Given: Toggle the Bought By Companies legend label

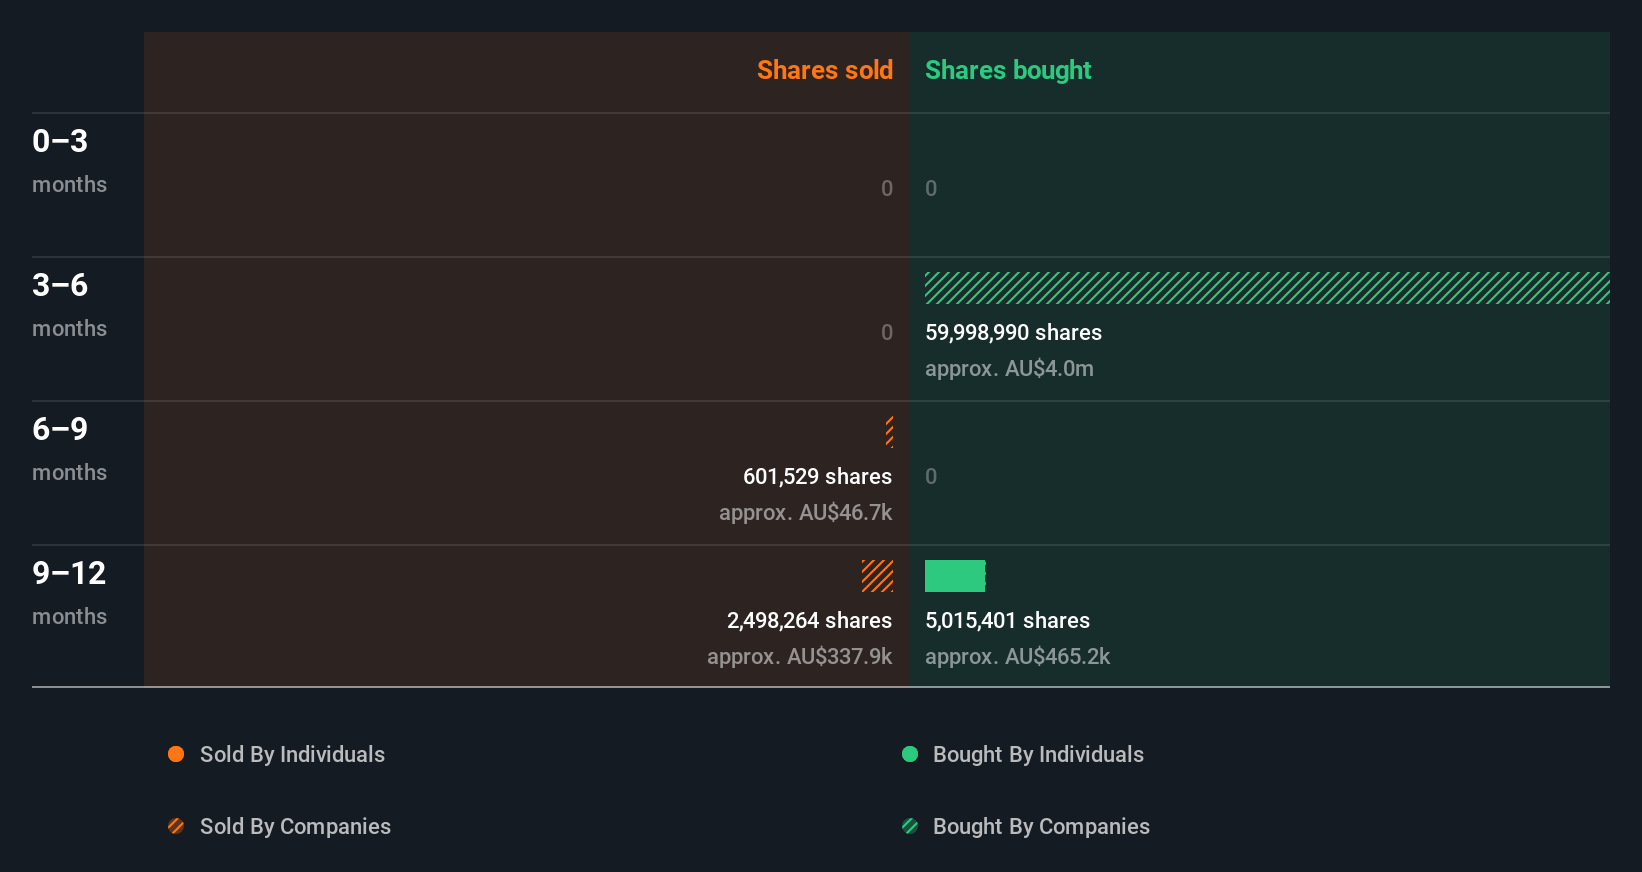Looking at the screenshot, I should (1041, 827).
